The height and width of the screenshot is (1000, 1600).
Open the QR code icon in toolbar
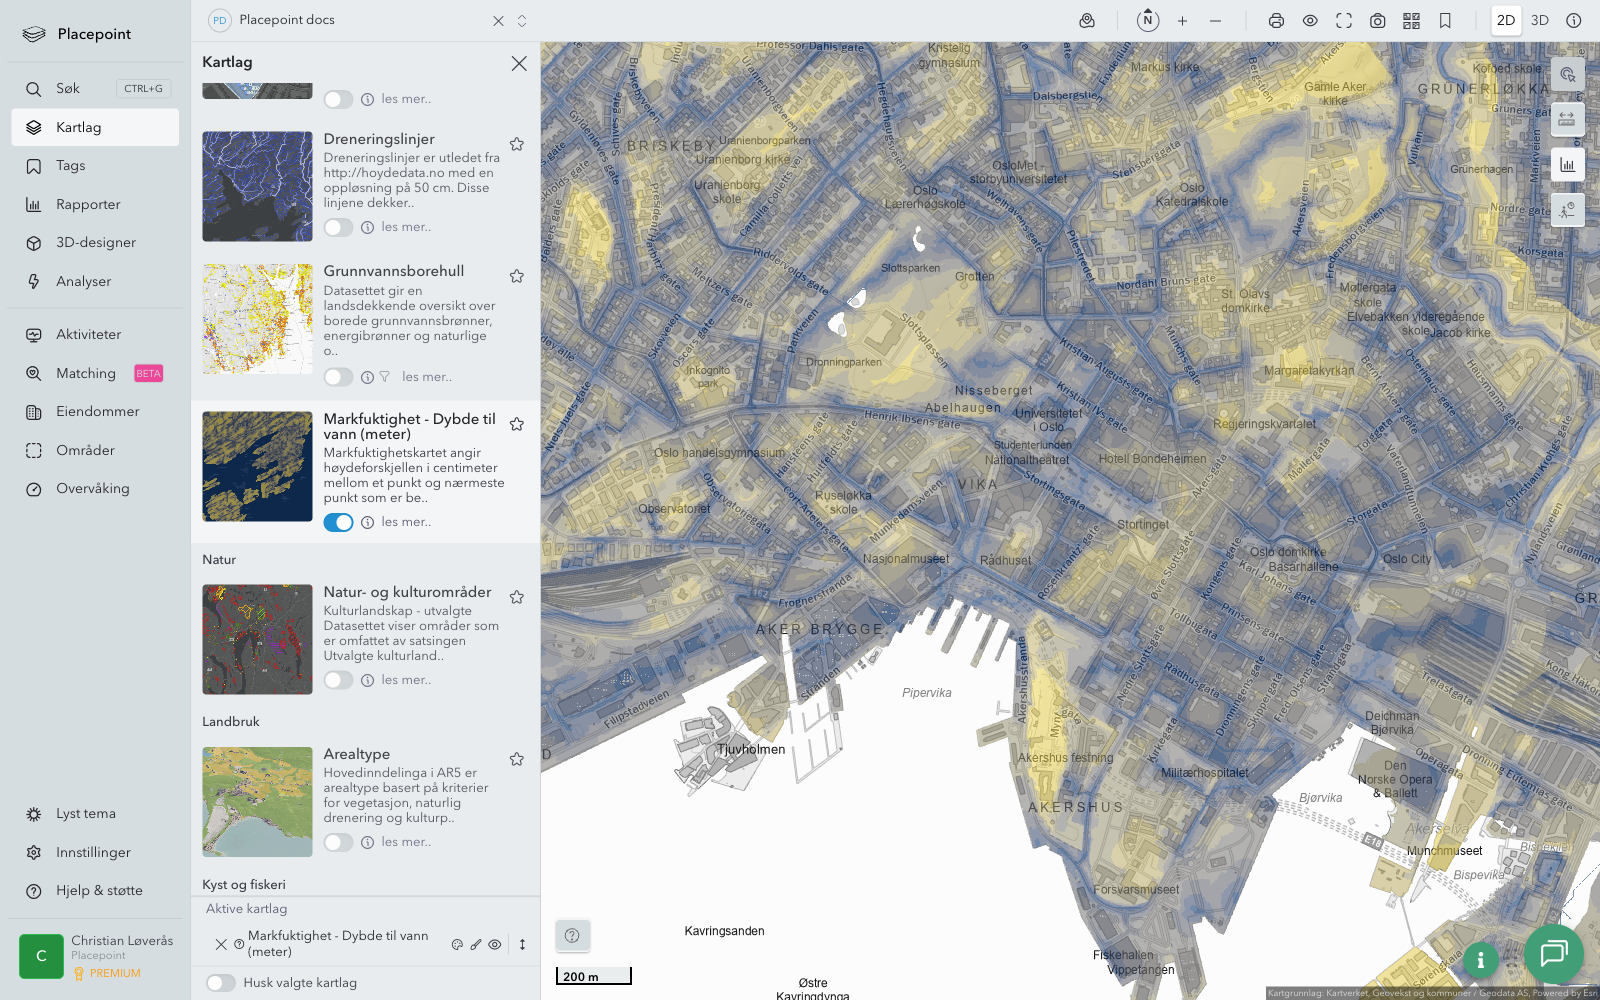(x=1411, y=21)
